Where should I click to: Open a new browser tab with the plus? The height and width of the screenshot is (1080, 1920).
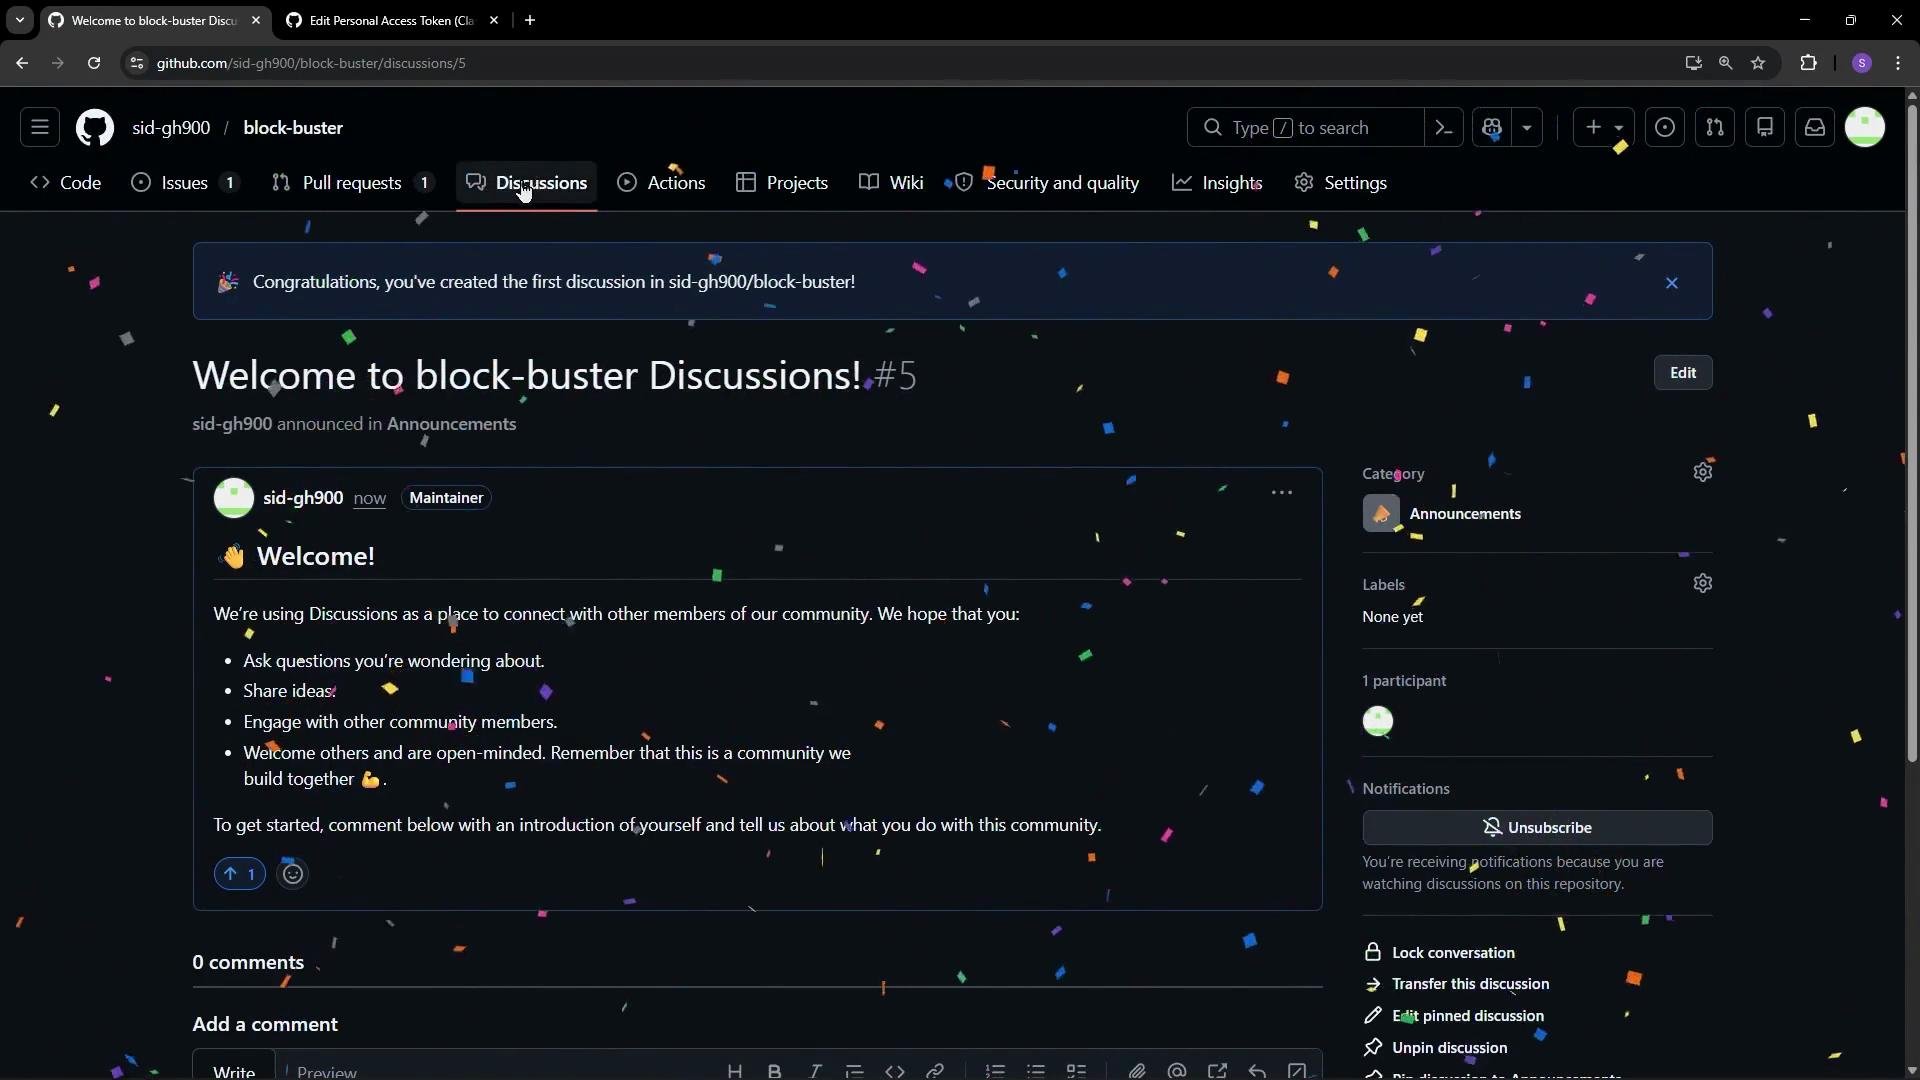(530, 20)
